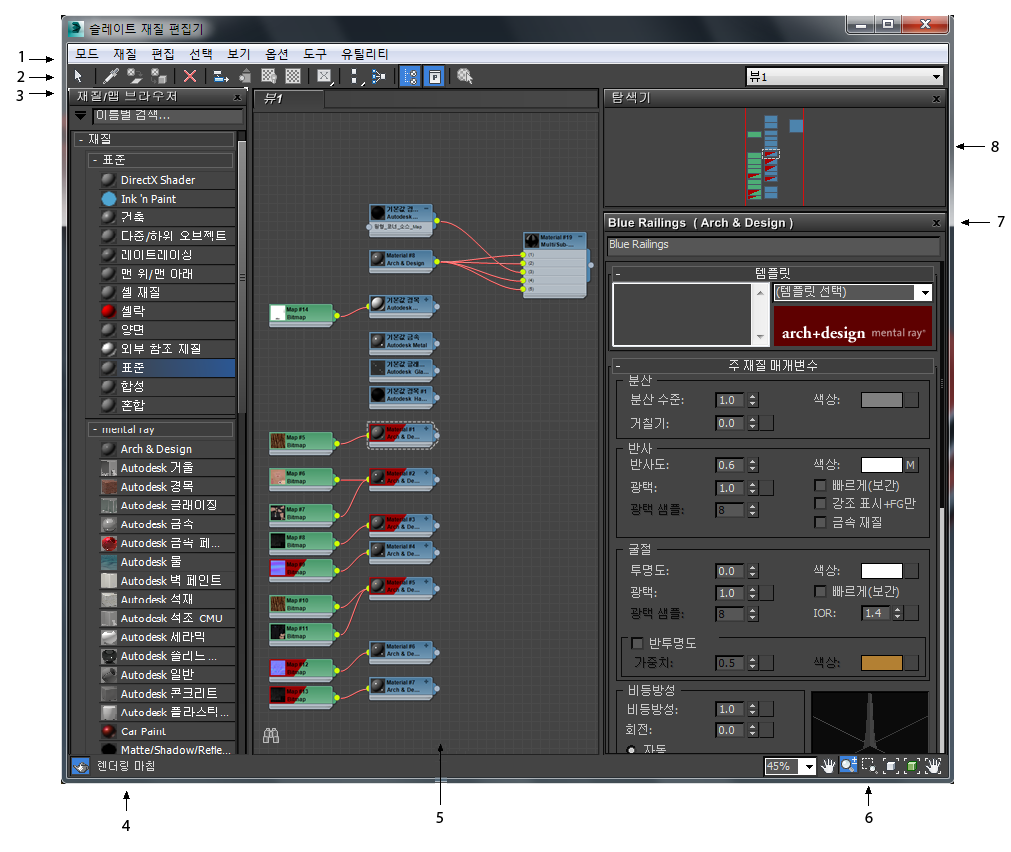Screen dimensions: 1011x852
Task: Open the 재질 menu
Action: (125, 54)
